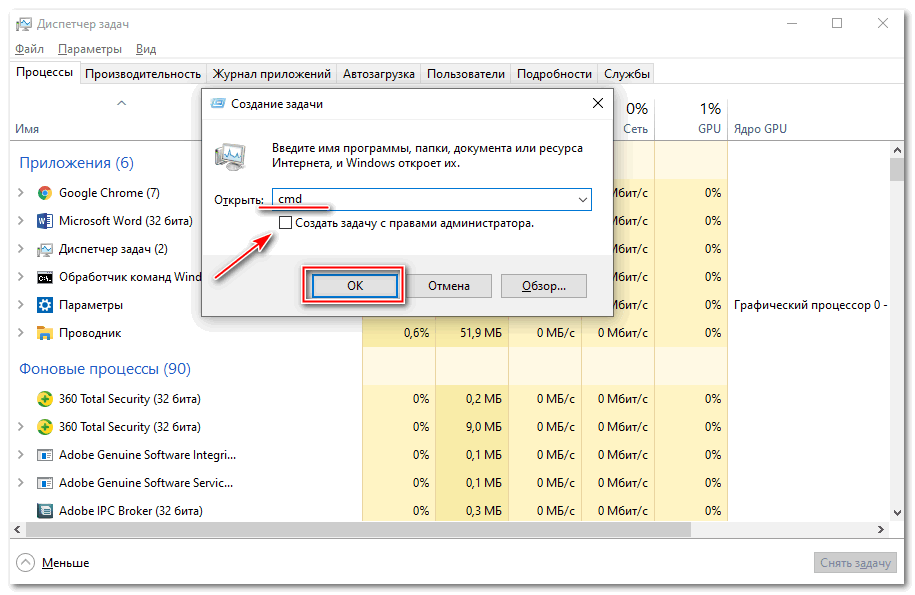The width and height of the screenshot is (915, 595).
Task: Click the Отмена button in dialog
Action: click(x=449, y=286)
